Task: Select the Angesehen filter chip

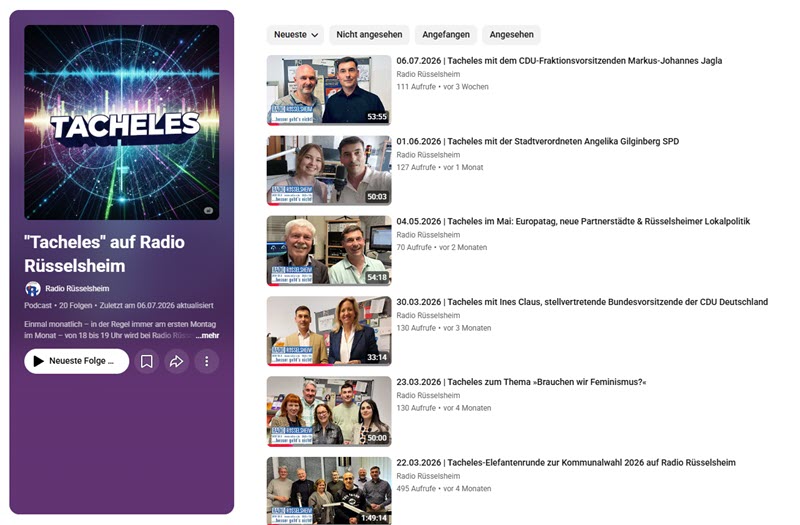Action: click(512, 35)
